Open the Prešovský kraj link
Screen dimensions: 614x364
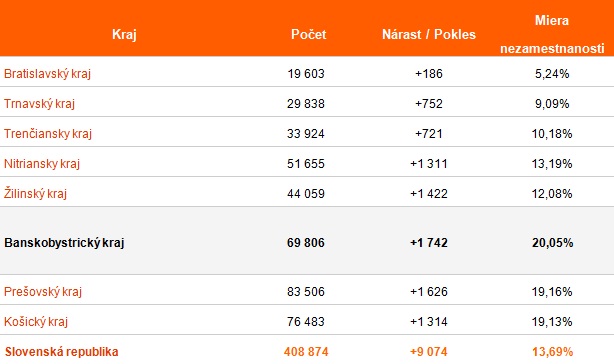43,292
